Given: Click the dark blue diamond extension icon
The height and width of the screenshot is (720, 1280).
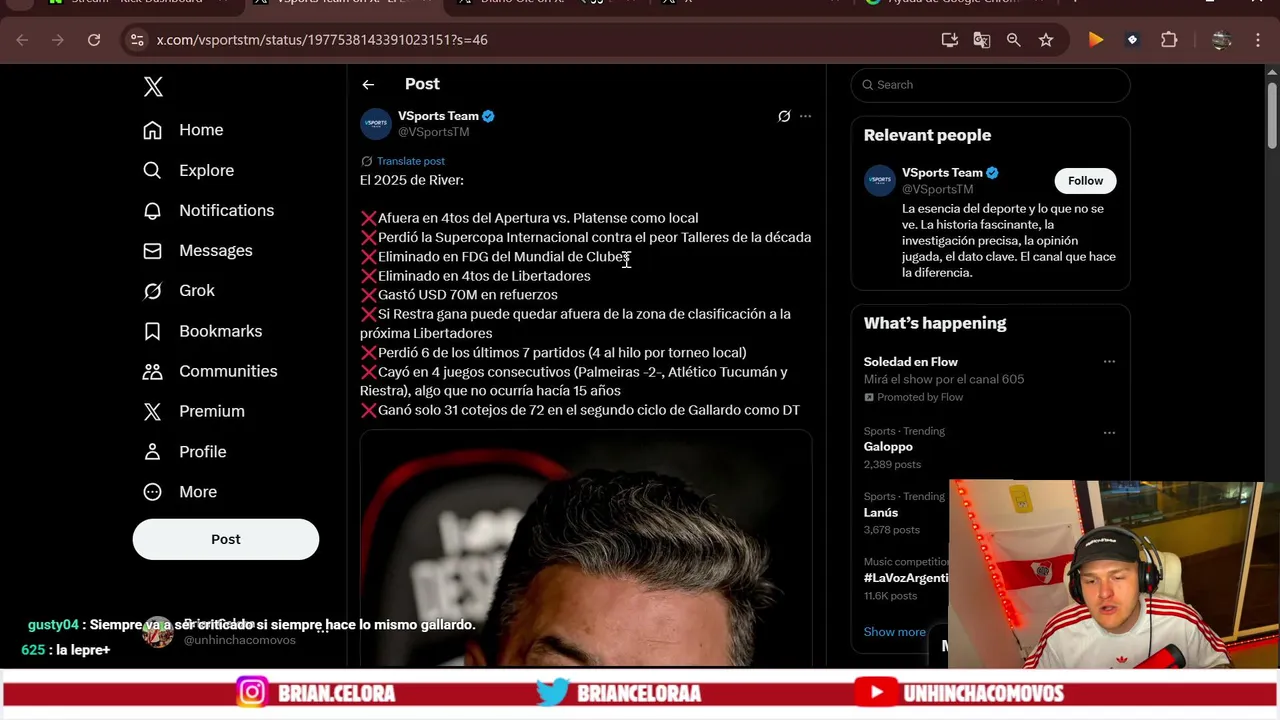Looking at the screenshot, I should point(1132,40).
